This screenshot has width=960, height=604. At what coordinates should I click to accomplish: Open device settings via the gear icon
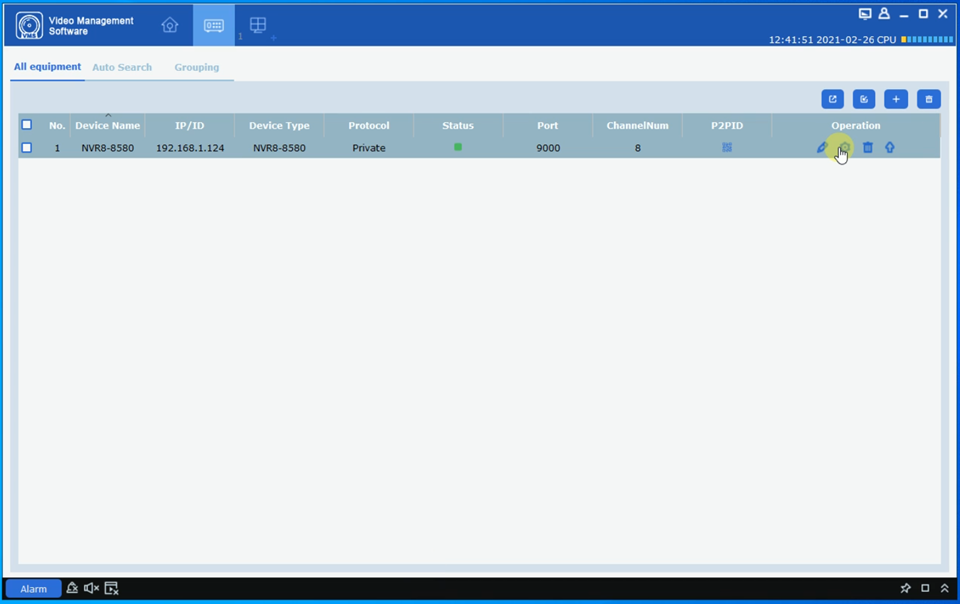(843, 147)
